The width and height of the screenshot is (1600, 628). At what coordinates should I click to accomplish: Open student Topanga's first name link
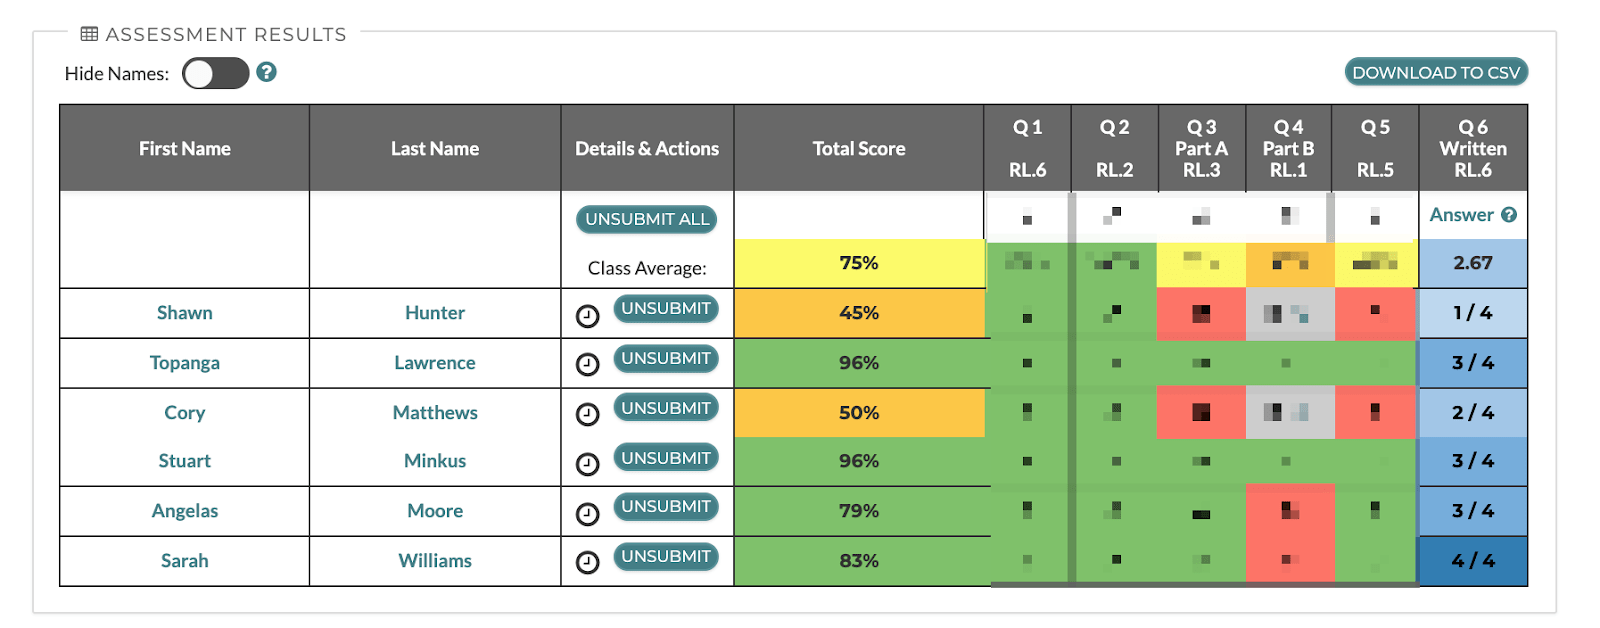coord(185,363)
